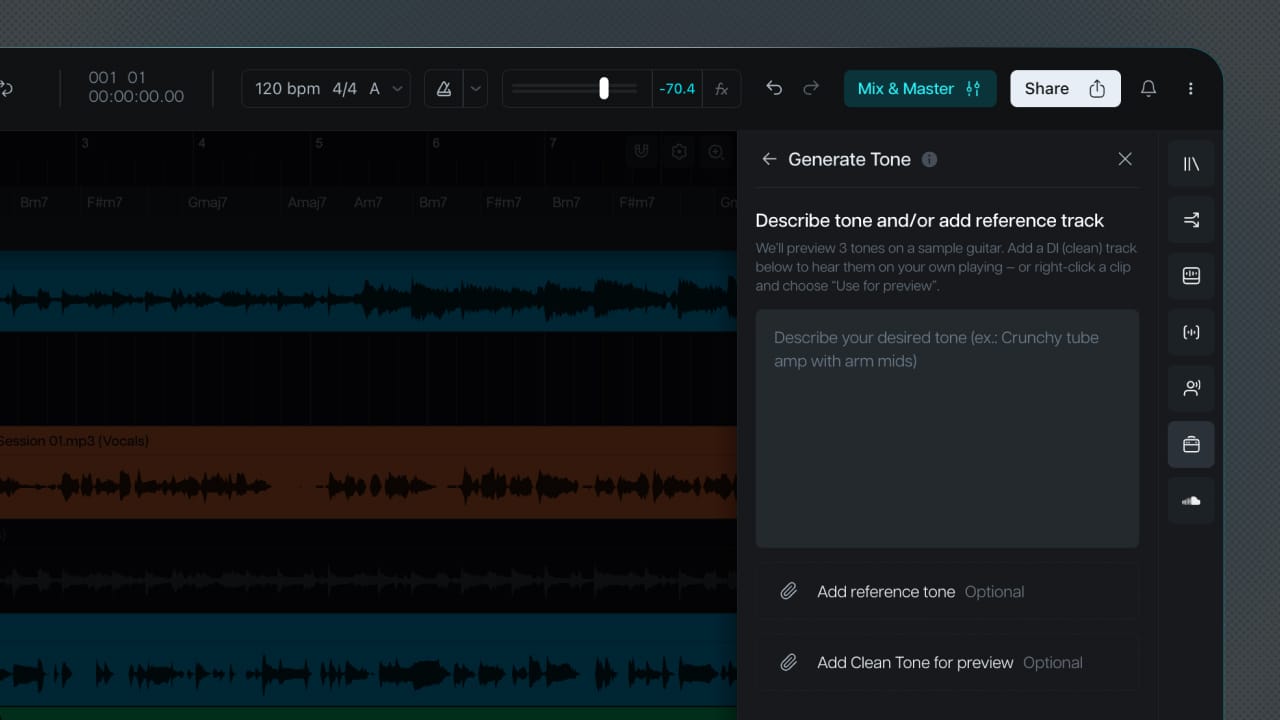Click bar 5 on the timeline ruler
This screenshot has width=1280, height=720.
[319, 143]
